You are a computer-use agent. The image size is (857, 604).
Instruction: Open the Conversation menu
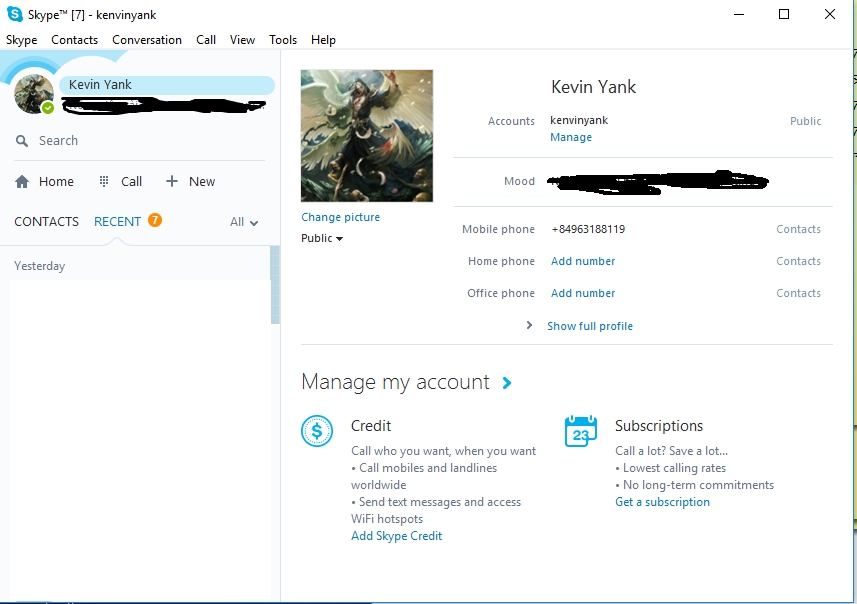tap(147, 40)
